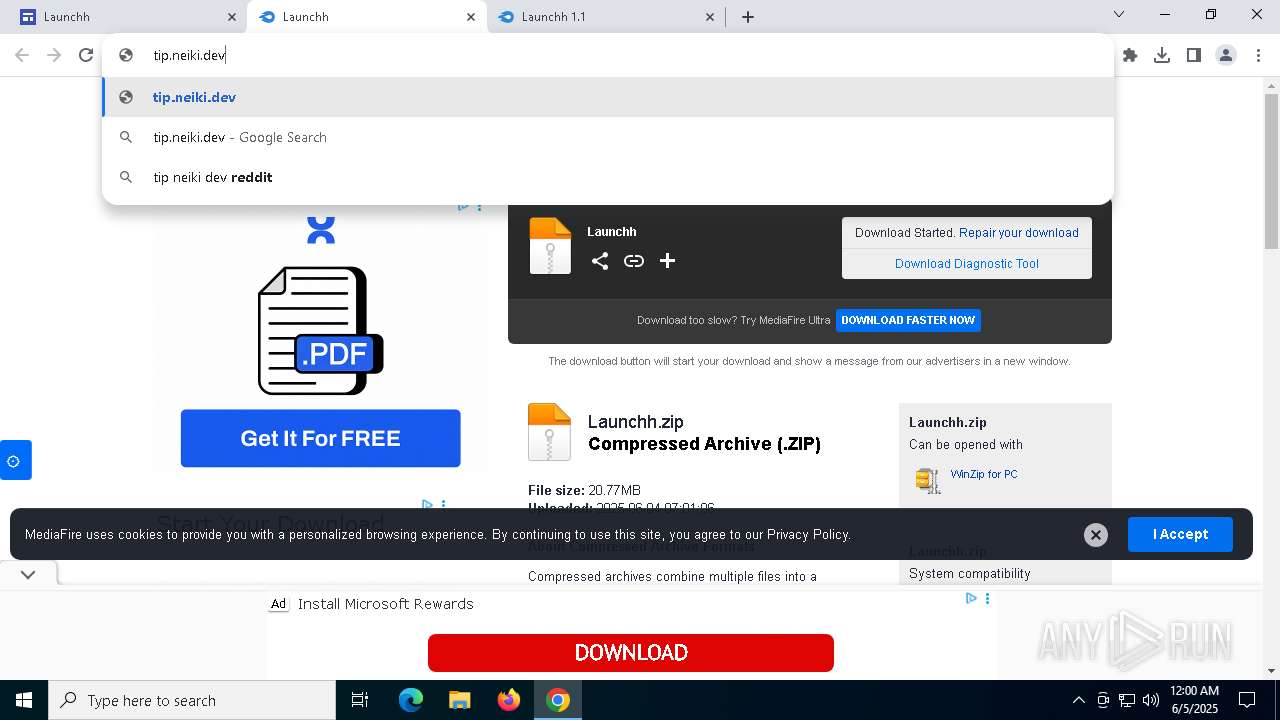Open the Chrome profile avatar
The image size is (1280, 720).
1226,55
